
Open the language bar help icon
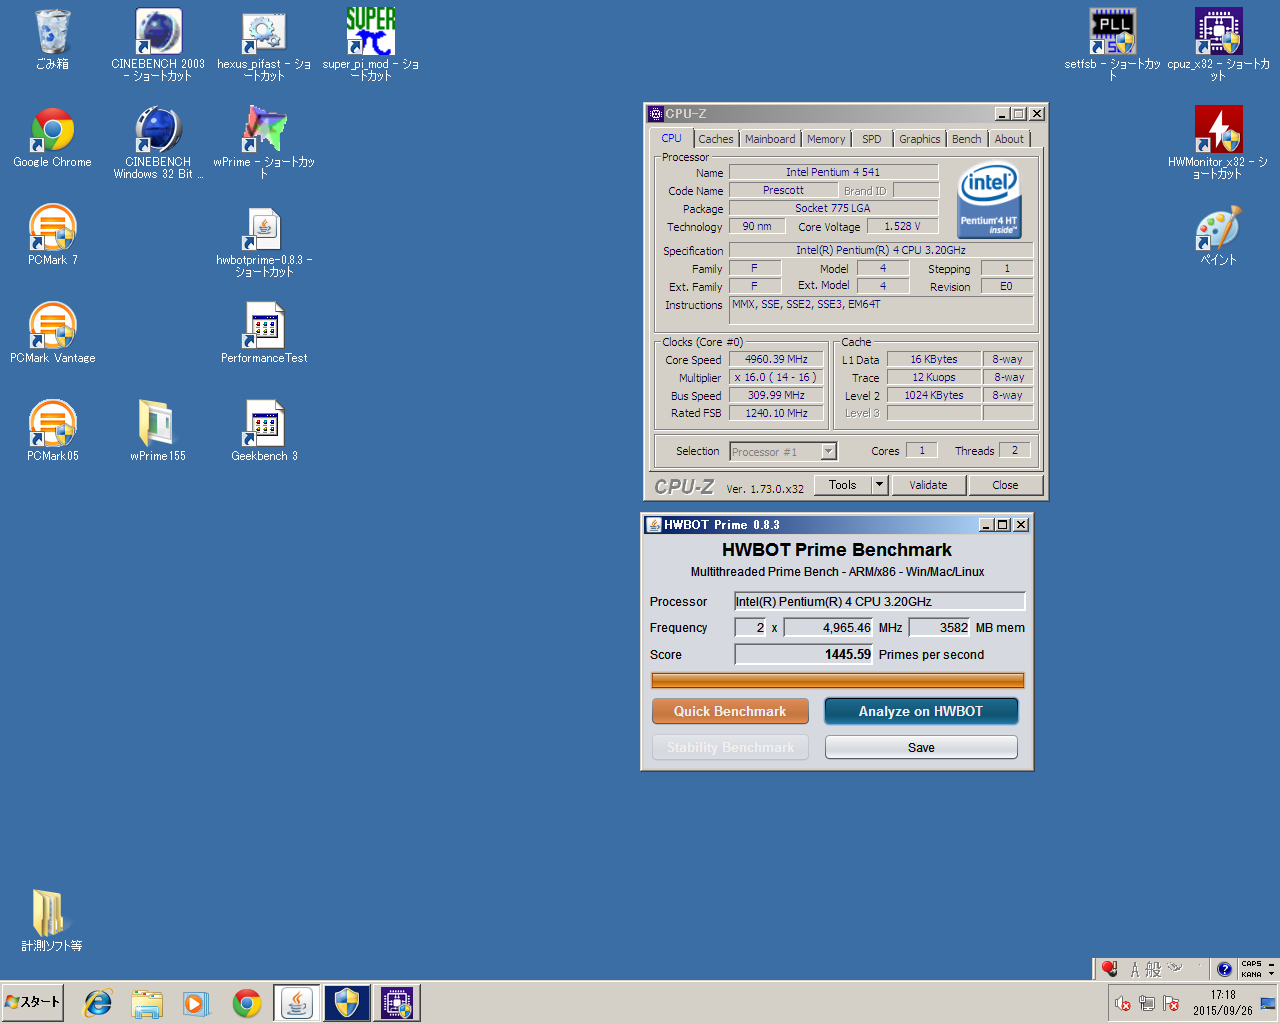pos(1224,969)
